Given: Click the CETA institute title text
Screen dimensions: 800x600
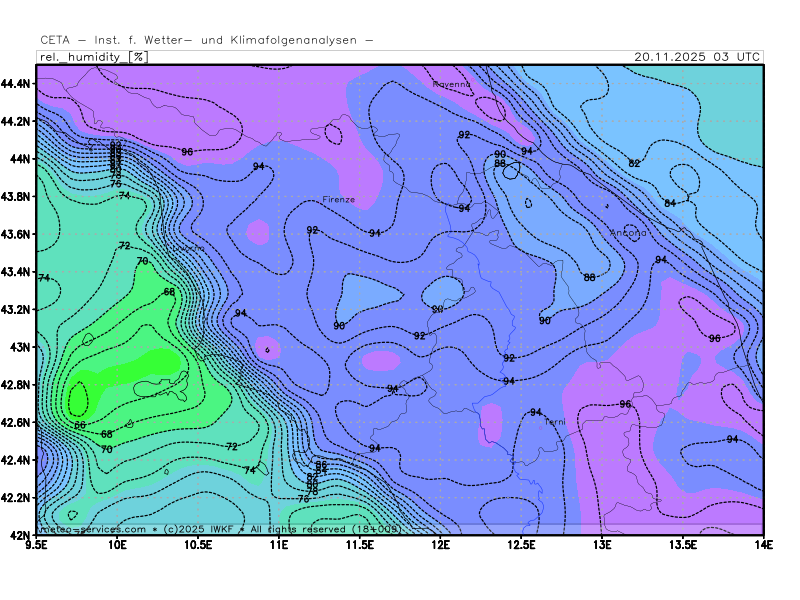Looking at the screenshot, I should tap(206, 40).
